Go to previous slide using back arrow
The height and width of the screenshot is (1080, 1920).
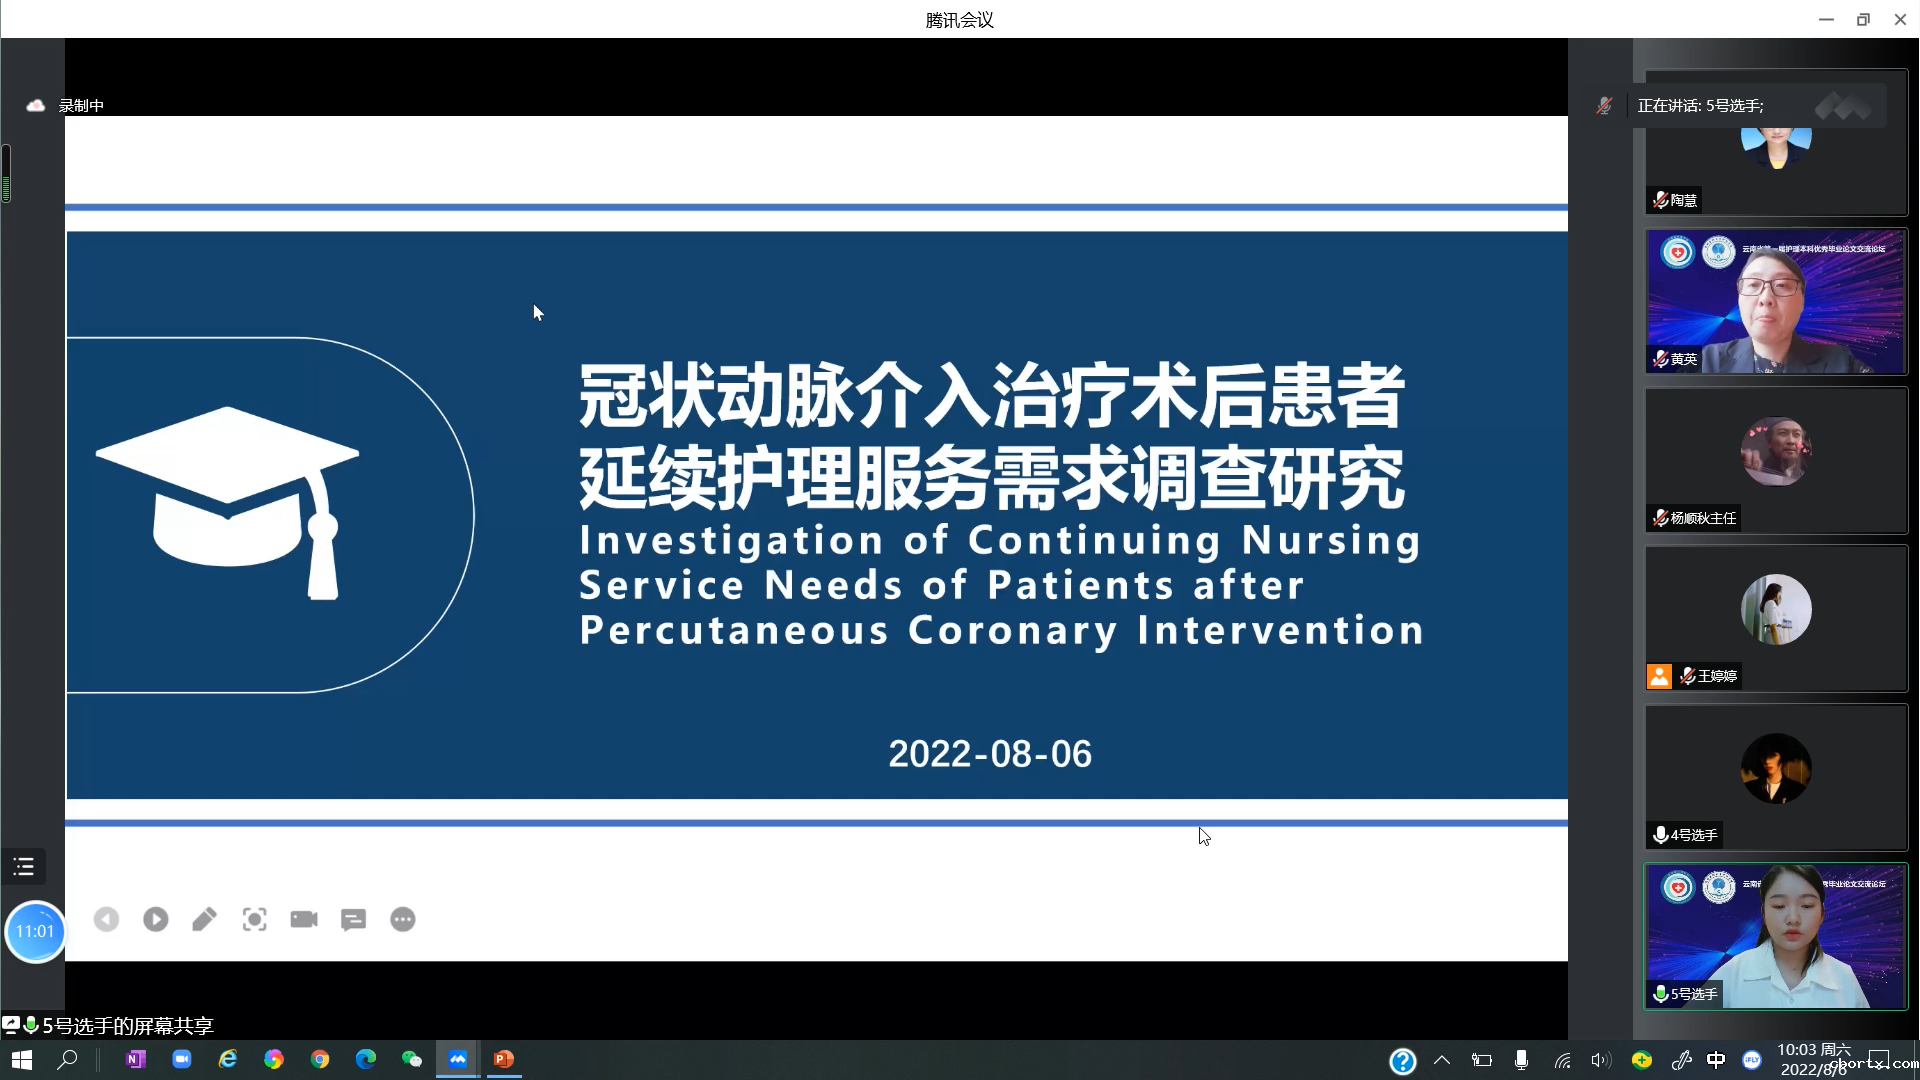[106, 919]
